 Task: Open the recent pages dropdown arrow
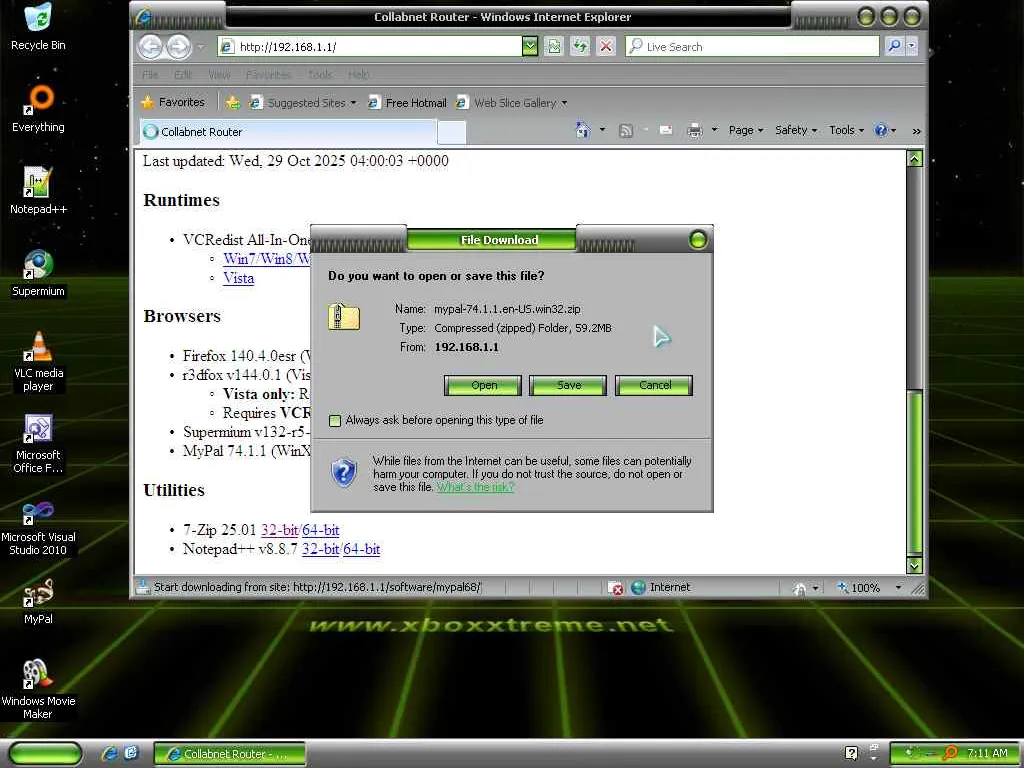[200, 47]
